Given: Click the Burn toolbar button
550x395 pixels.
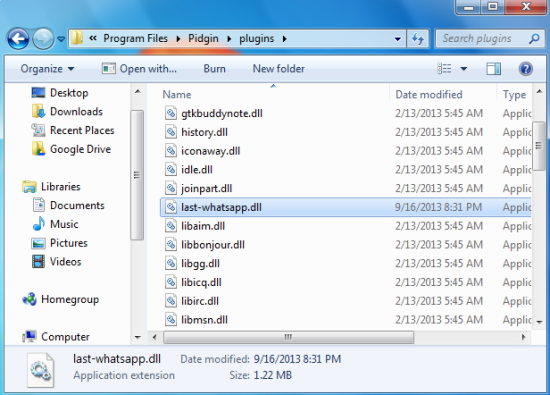Looking at the screenshot, I should (214, 69).
